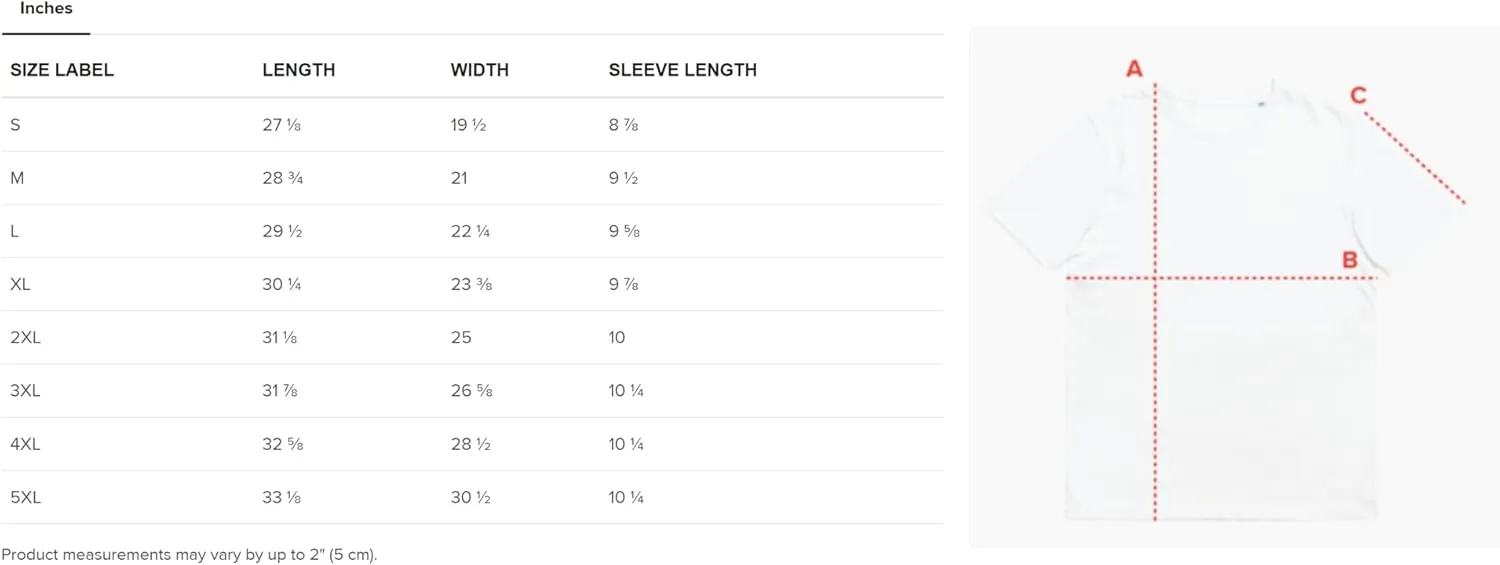Click the M width value 21
This screenshot has width=1500, height=565.
[x=460, y=178]
